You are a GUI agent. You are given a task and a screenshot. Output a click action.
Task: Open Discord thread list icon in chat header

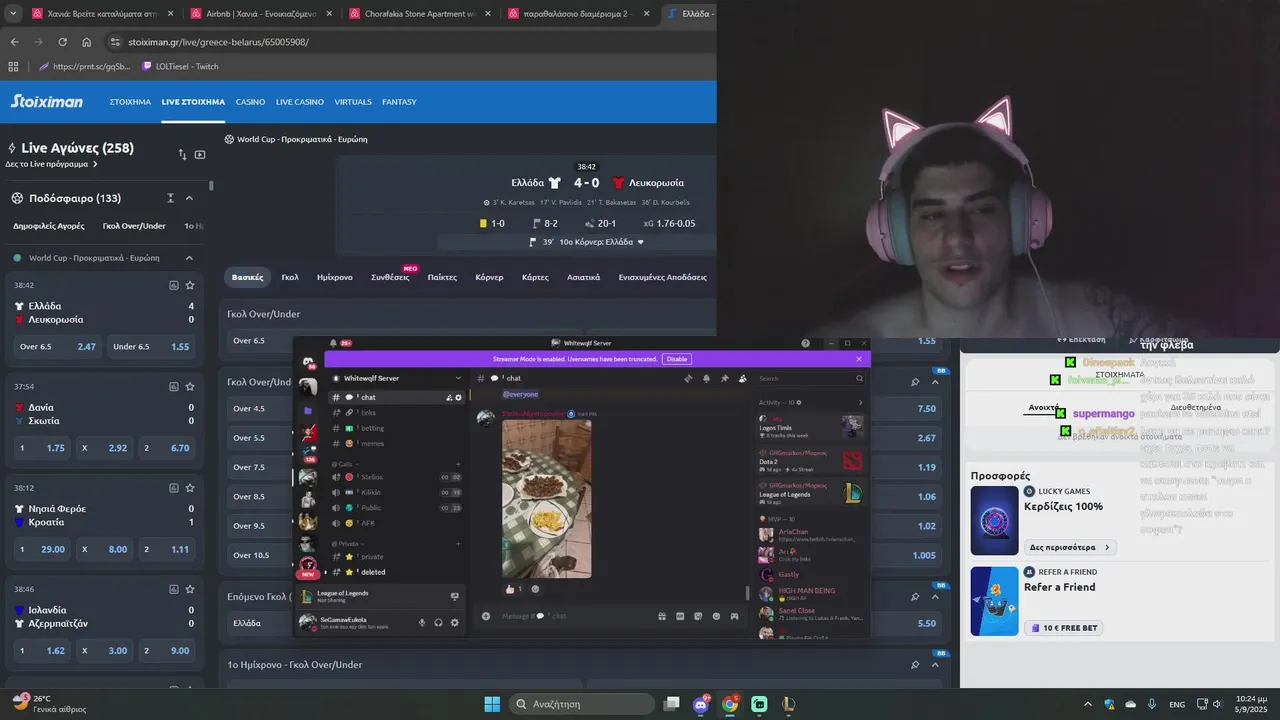coord(688,378)
